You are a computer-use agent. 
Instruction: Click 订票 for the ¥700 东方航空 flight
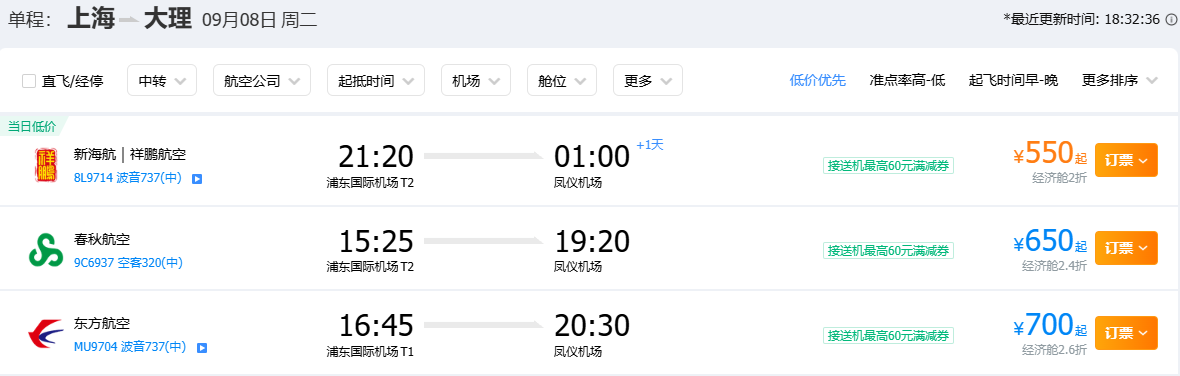point(1126,332)
